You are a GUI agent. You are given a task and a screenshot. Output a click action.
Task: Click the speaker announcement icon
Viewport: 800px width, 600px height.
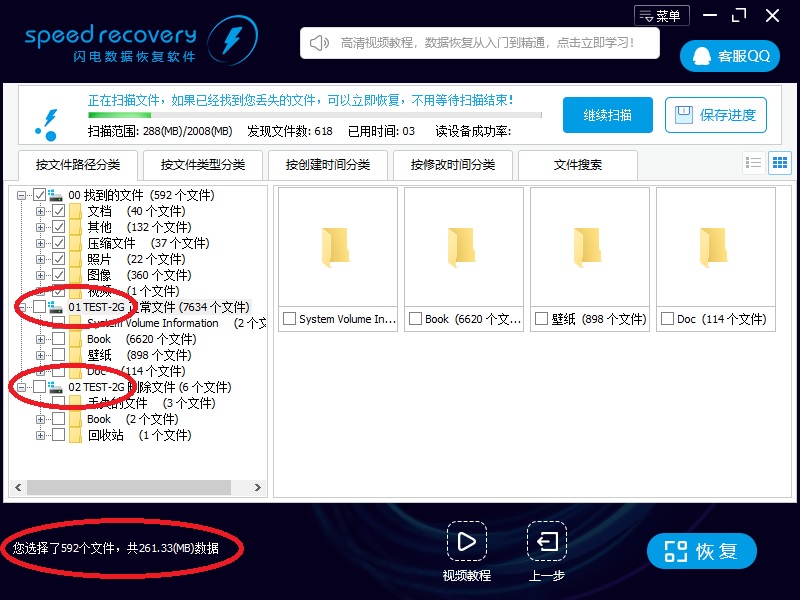click(319, 43)
